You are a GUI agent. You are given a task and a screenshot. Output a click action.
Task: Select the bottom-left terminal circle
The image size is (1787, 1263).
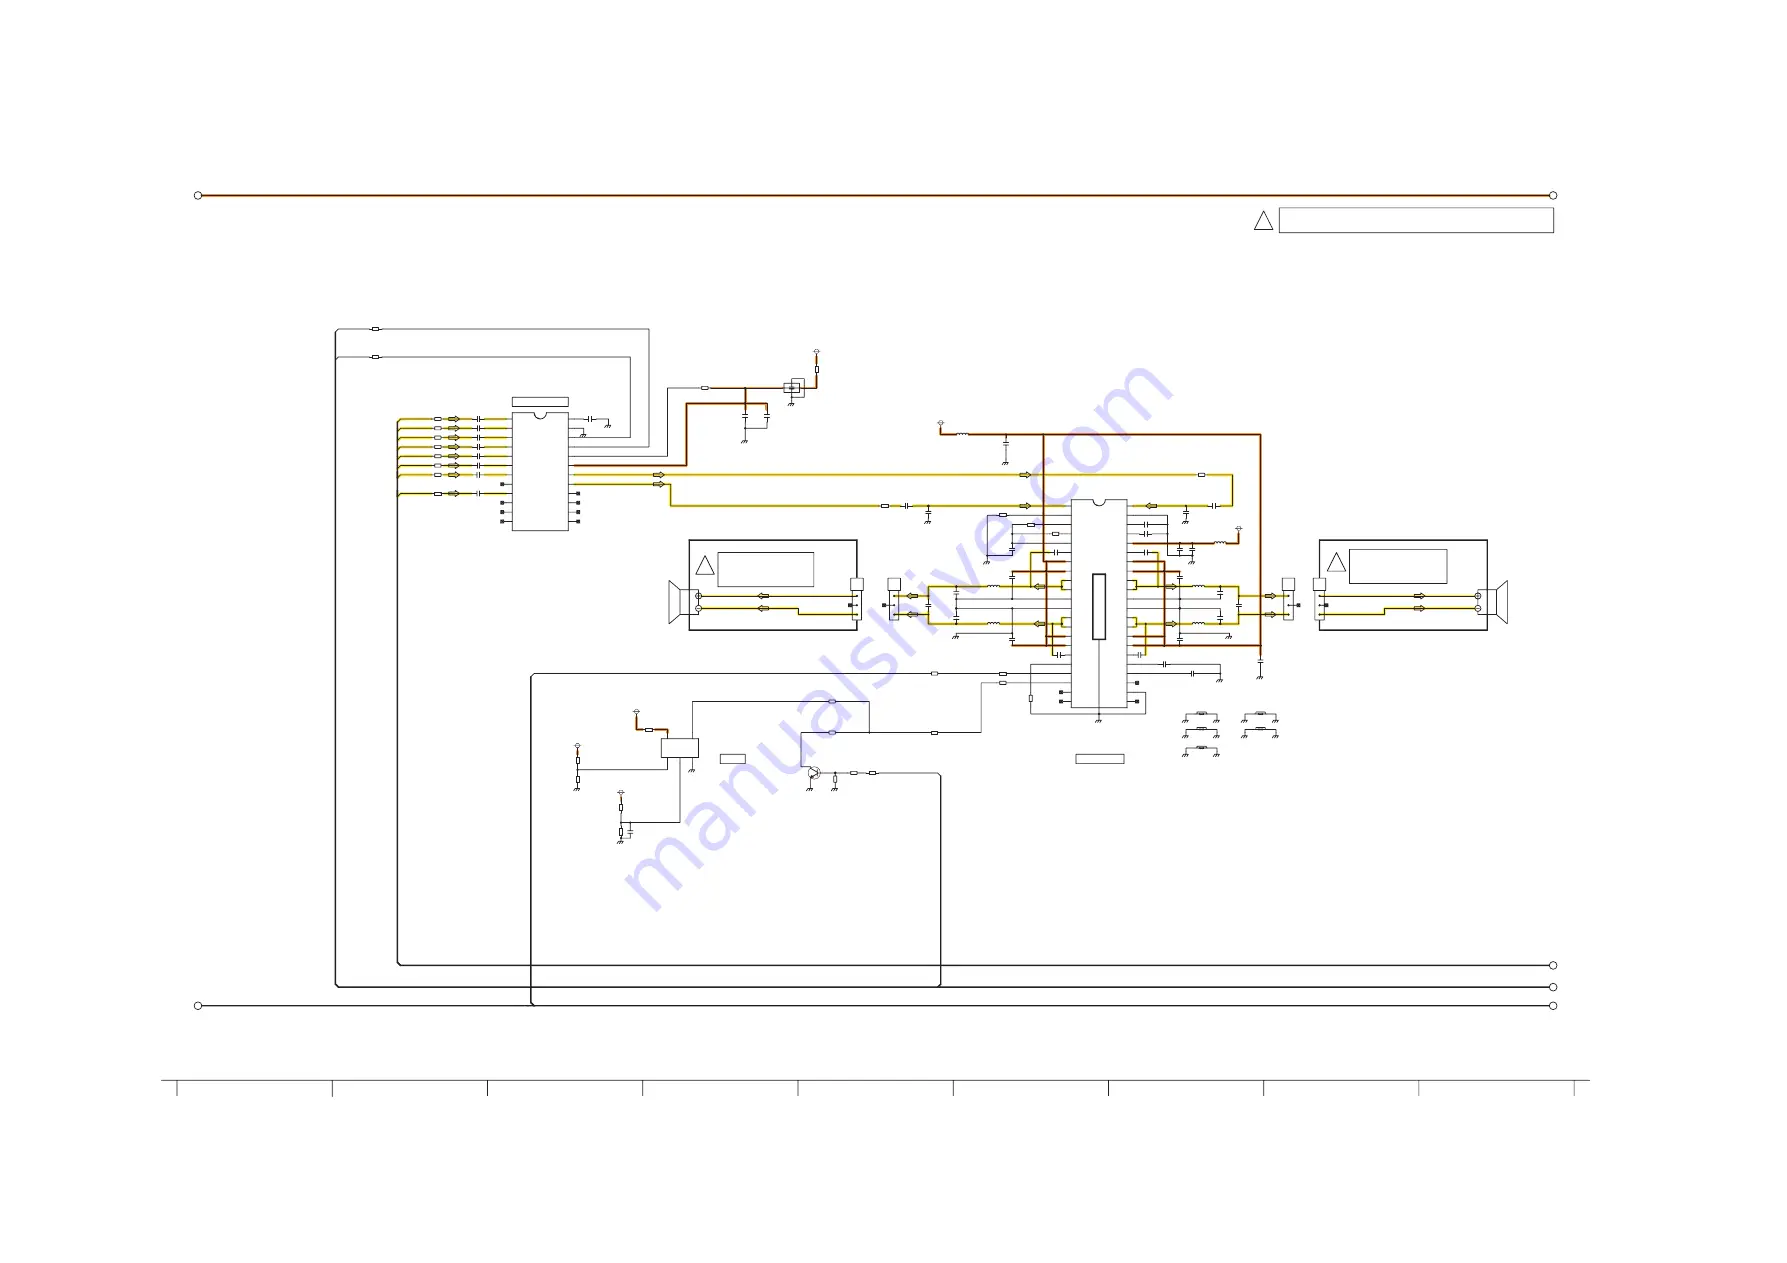tap(198, 1006)
